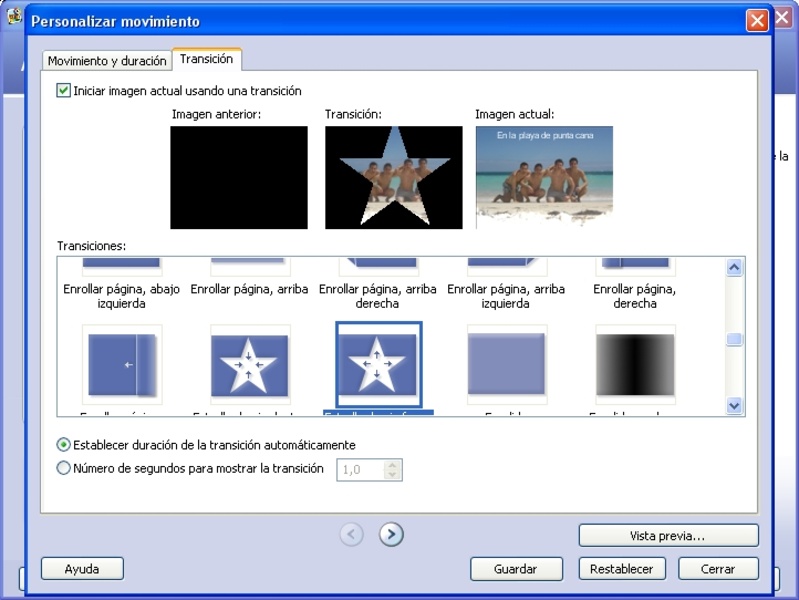Switch to 'Movimiento y duración' tab
Screen dimensions: 799x600
(107, 61)
